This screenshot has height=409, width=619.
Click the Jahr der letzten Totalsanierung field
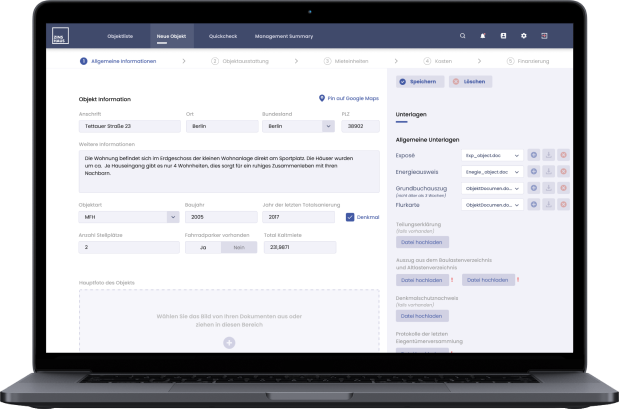298,217
